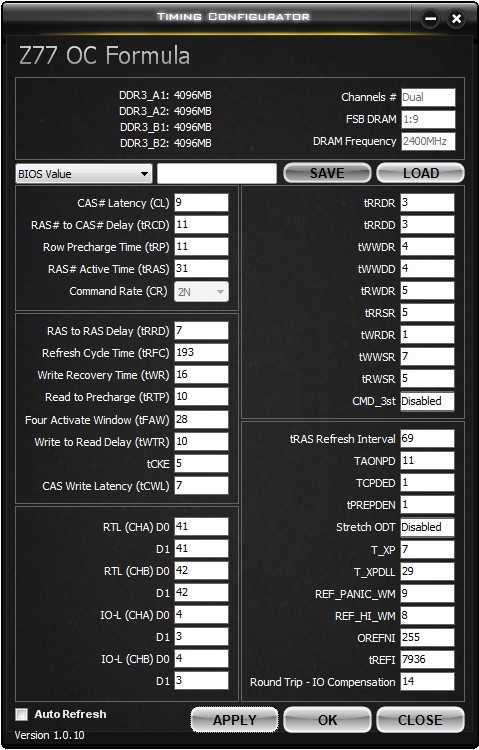Minimize the Timing Configurator window

click(x=430, y=19)
